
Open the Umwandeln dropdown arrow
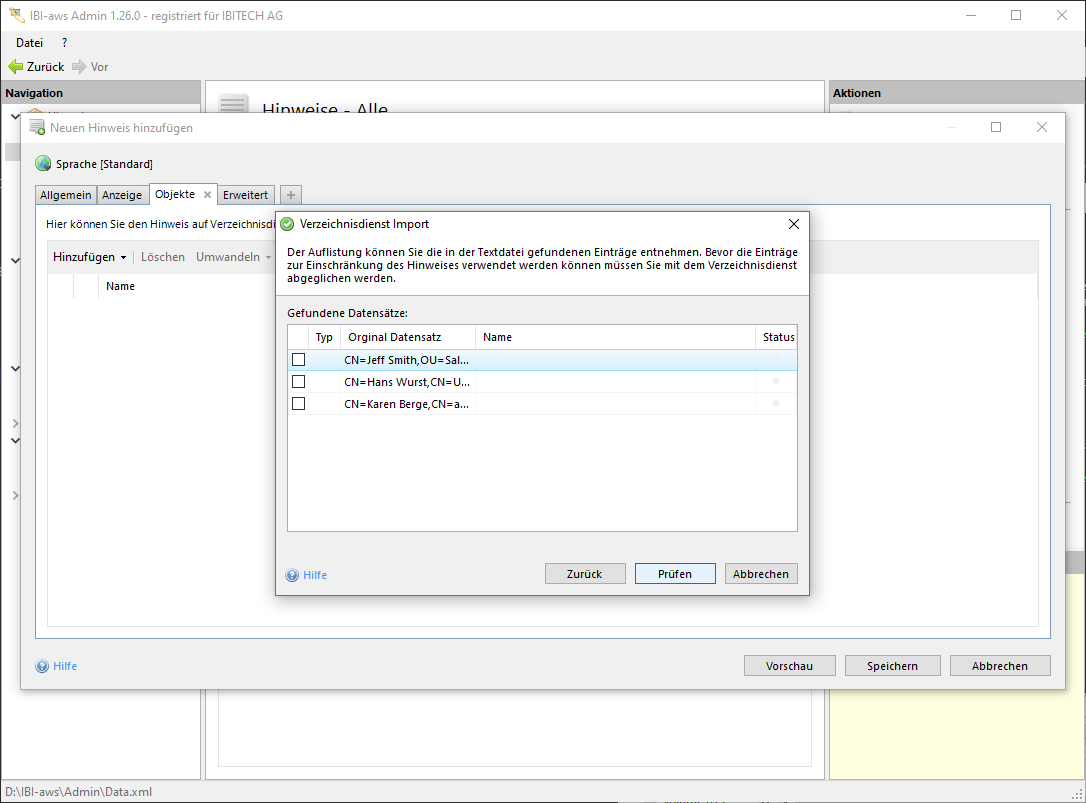pyautogui.click(x=268, y=258)
